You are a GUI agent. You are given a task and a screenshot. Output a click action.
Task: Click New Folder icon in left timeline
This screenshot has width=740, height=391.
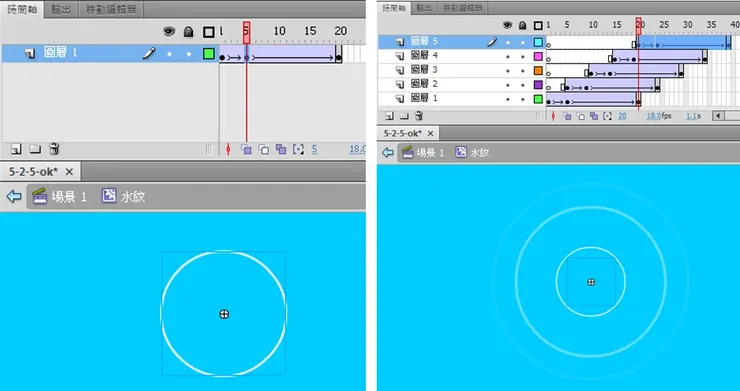point(35,150)
